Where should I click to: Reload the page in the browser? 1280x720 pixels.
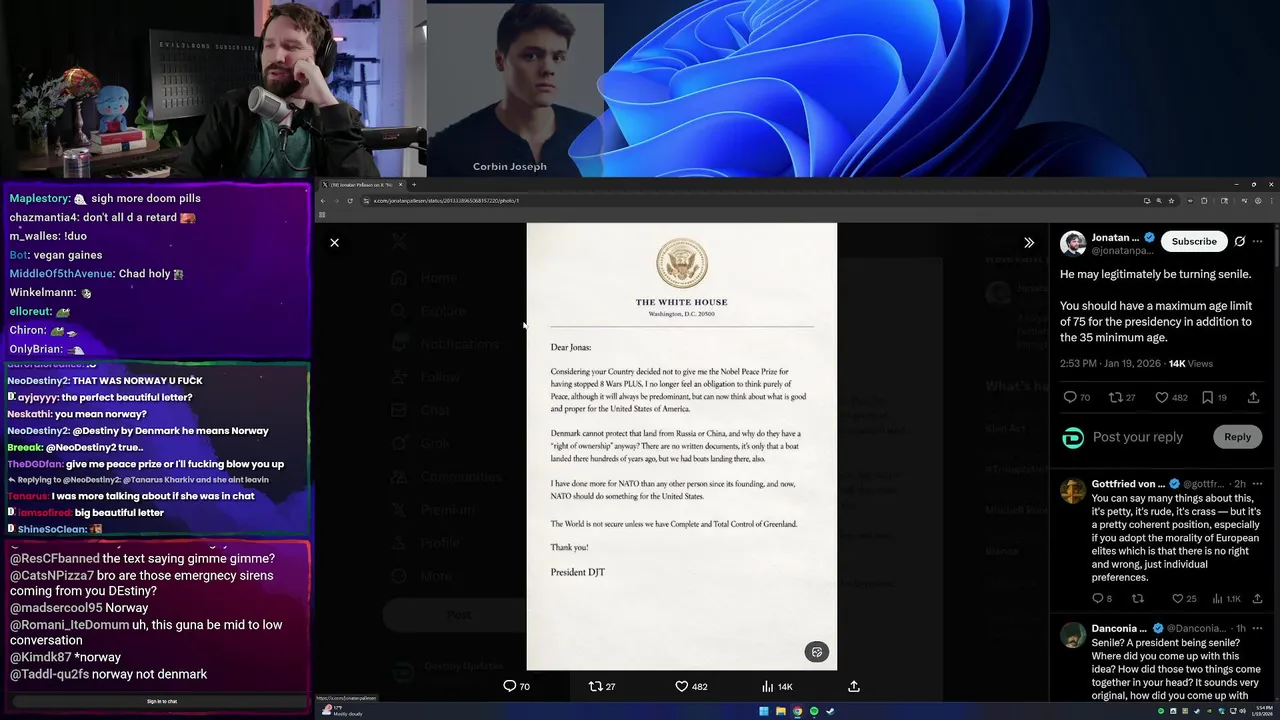349,201
